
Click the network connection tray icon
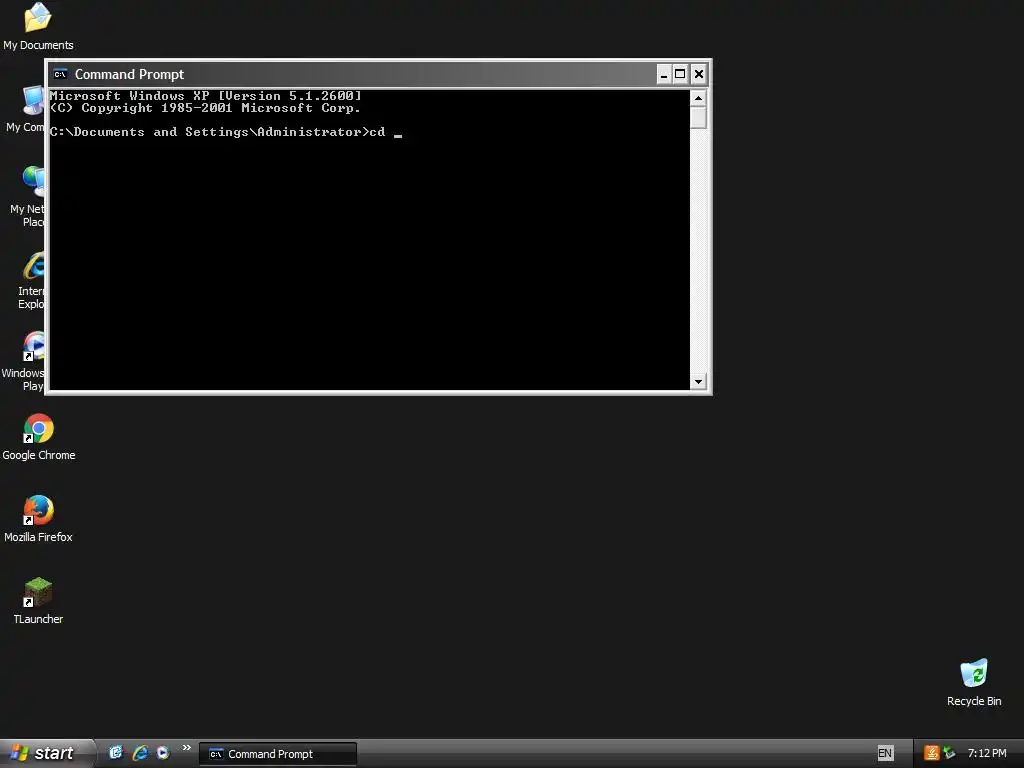(949, 753)
